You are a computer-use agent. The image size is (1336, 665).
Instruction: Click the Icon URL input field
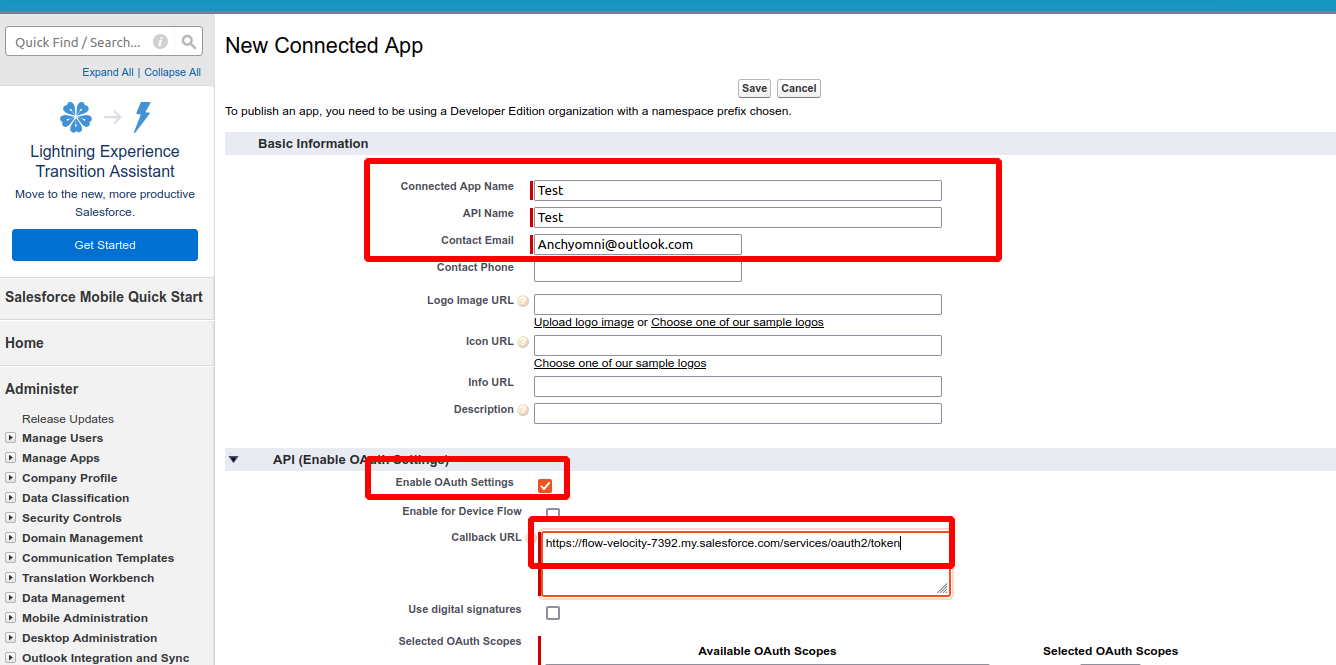738,345
